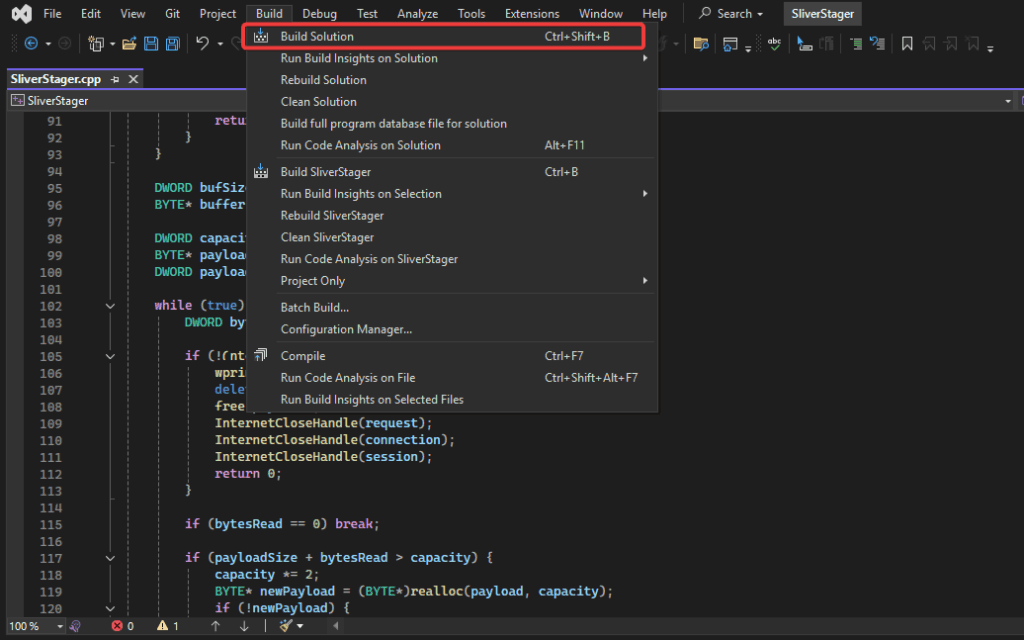This screenshot has width=1024, height=640.
Task: Open the Analyze menu
Action: tap(417, 14)
